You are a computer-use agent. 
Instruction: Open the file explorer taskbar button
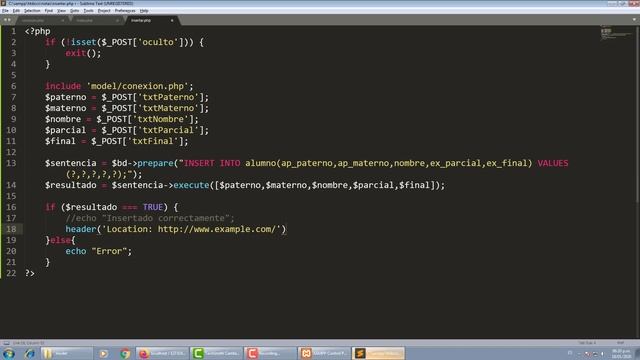click(x=67, y=353)
